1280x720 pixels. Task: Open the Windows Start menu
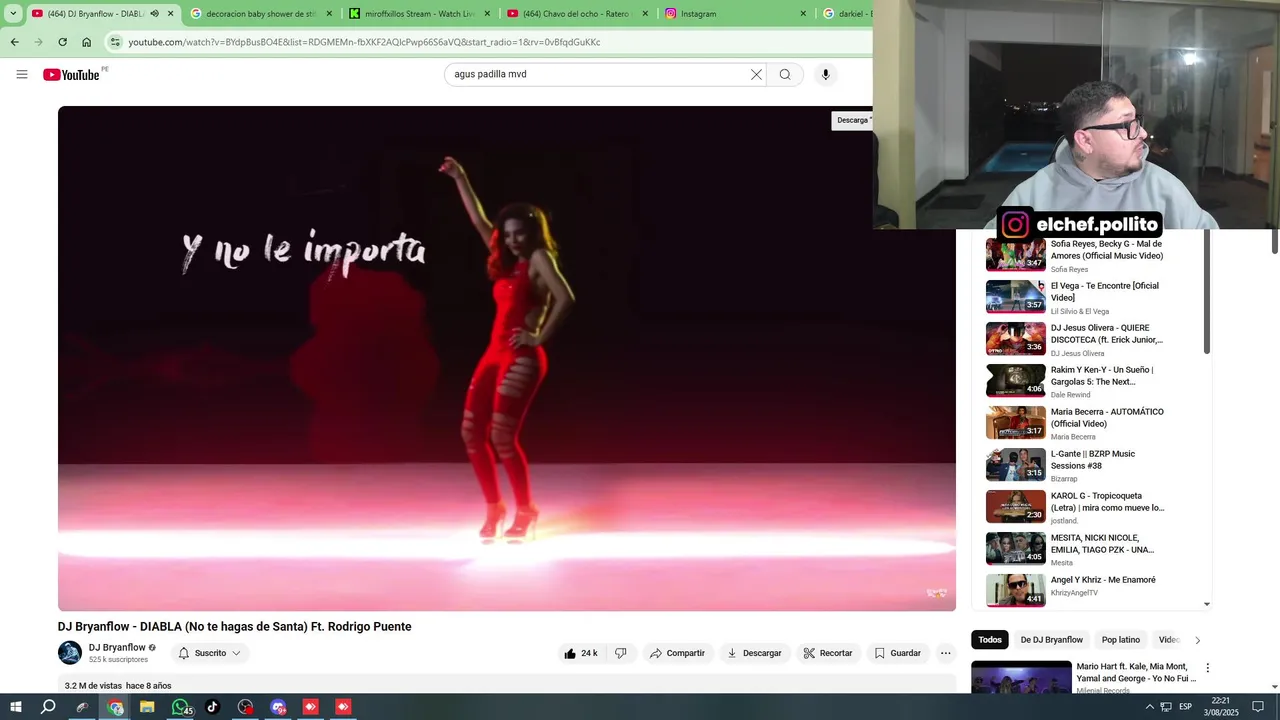pyautogui.click(x=16, y=707)
